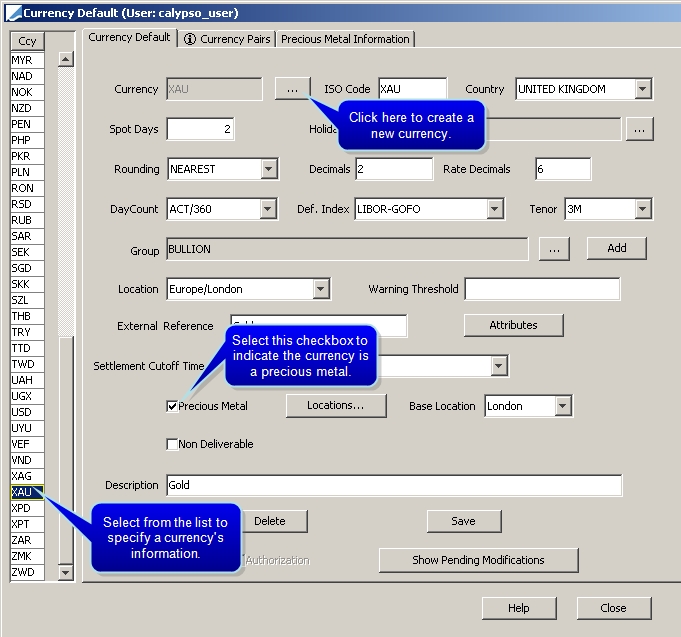The width and height of the screenshot is (681, 637).
Task: Click the Ccy column header
Action: pos(27,41)
